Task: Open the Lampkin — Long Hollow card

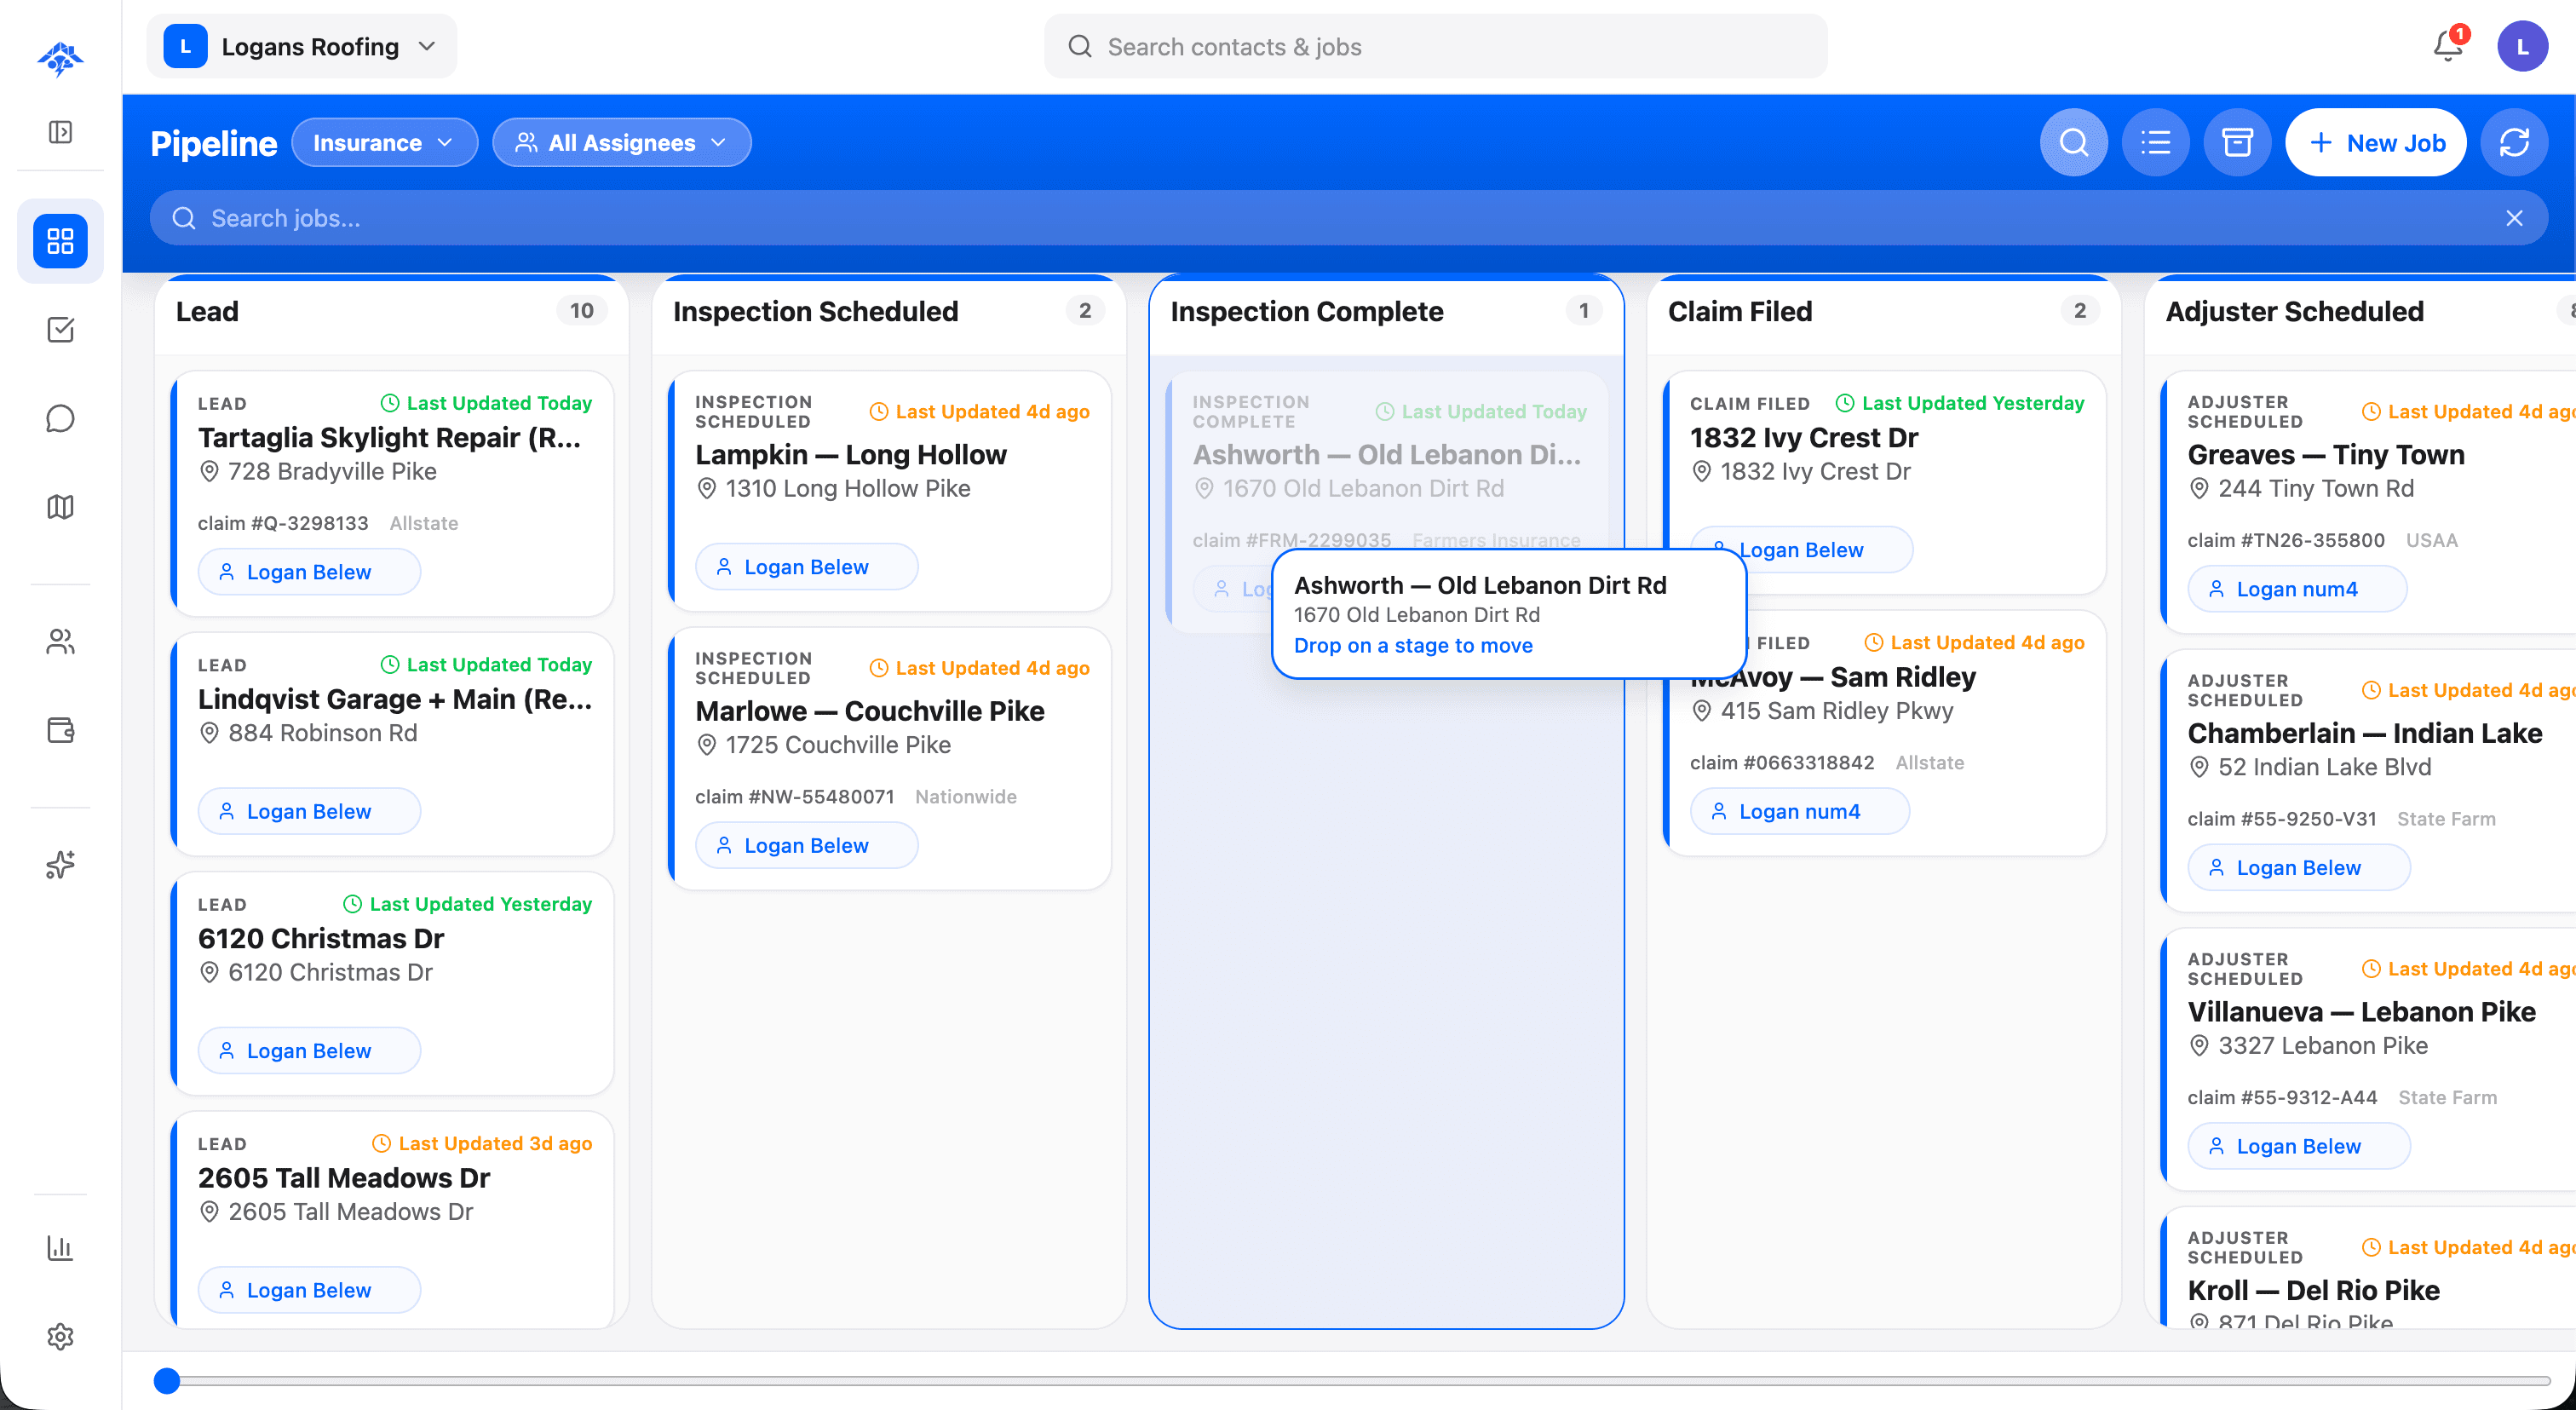Action: pyautogui.click(x=889, y=491)
